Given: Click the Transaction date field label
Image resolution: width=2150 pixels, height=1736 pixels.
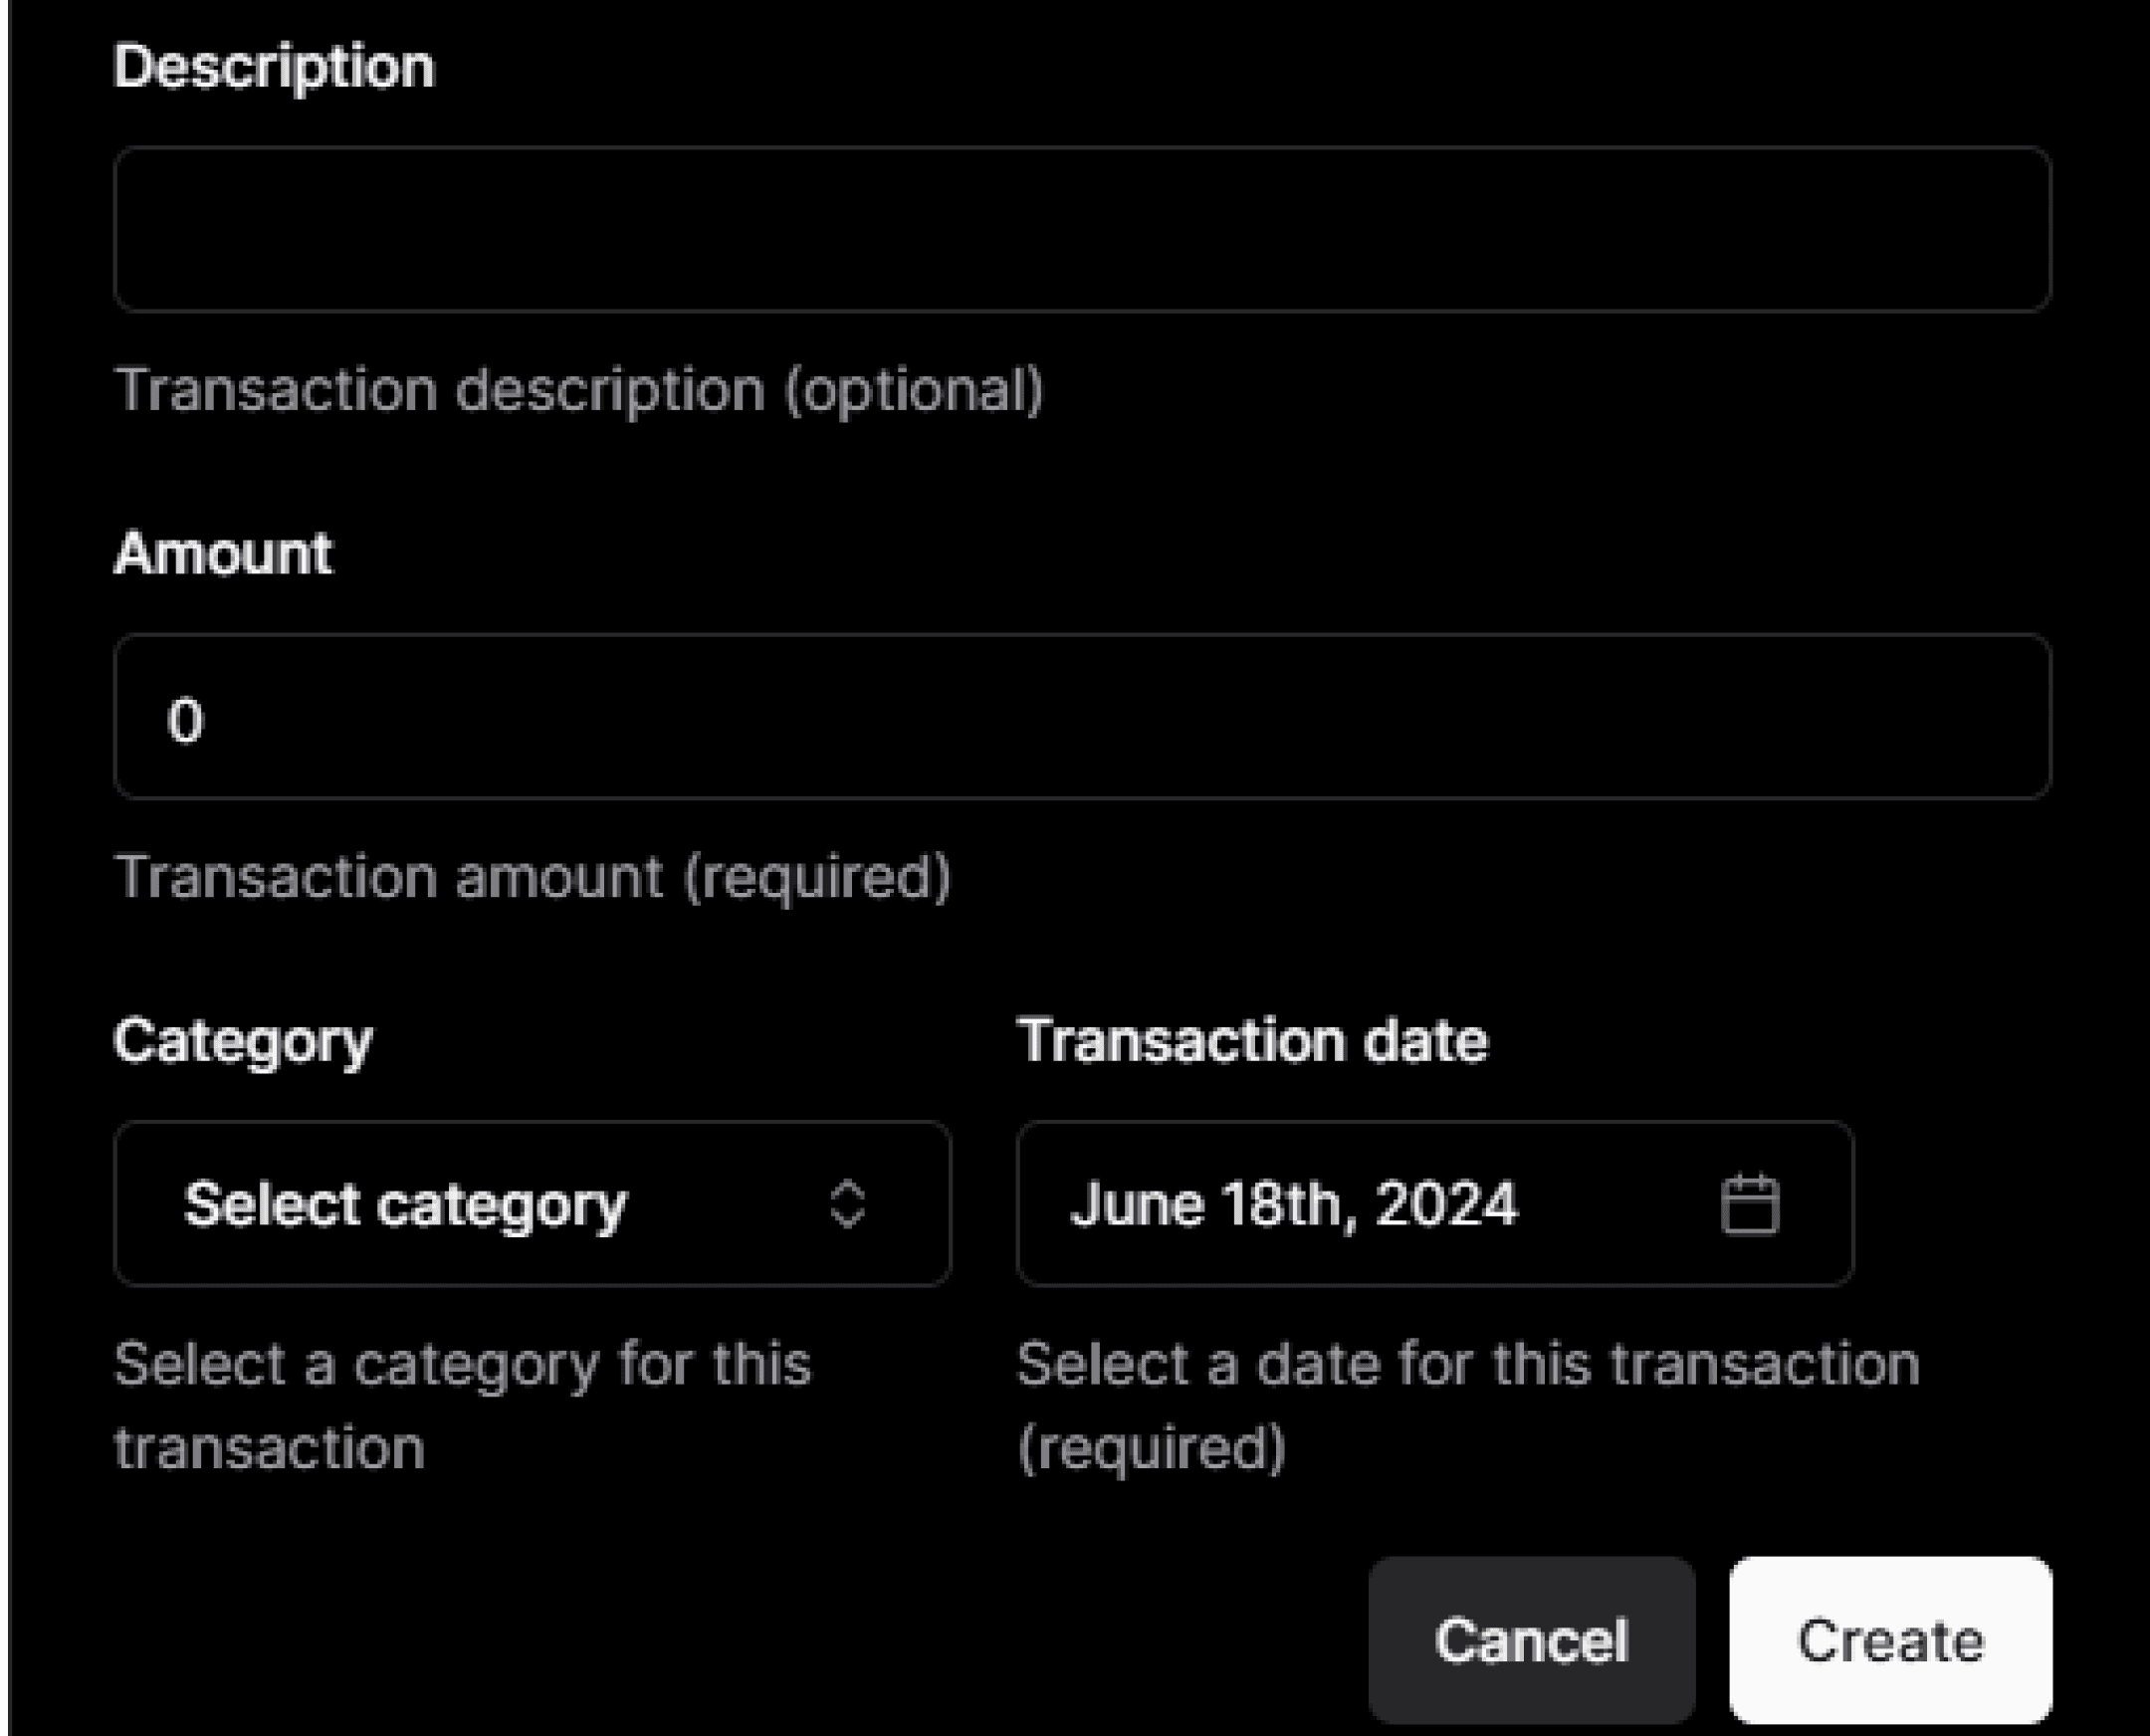Looking at the screenshot, I should [1252, 1040].
